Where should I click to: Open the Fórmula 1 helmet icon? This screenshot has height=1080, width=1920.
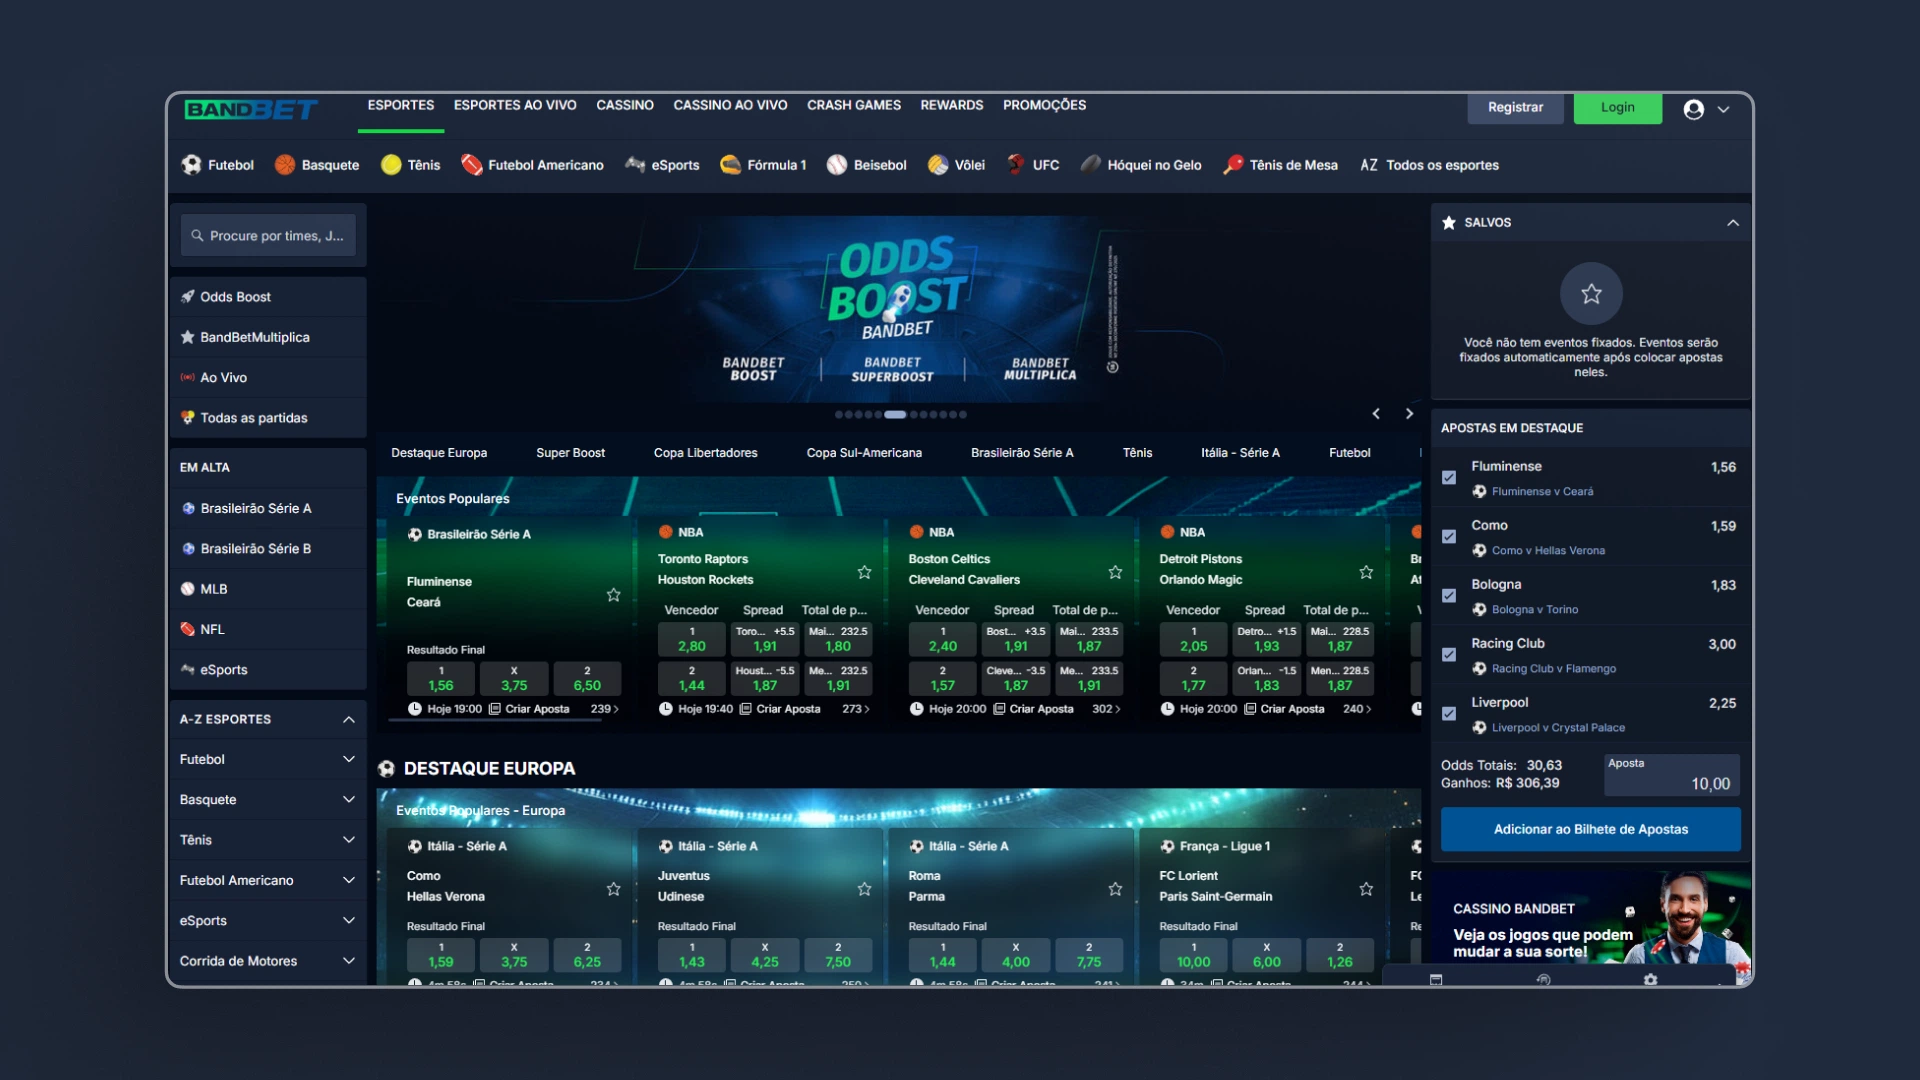731,165
